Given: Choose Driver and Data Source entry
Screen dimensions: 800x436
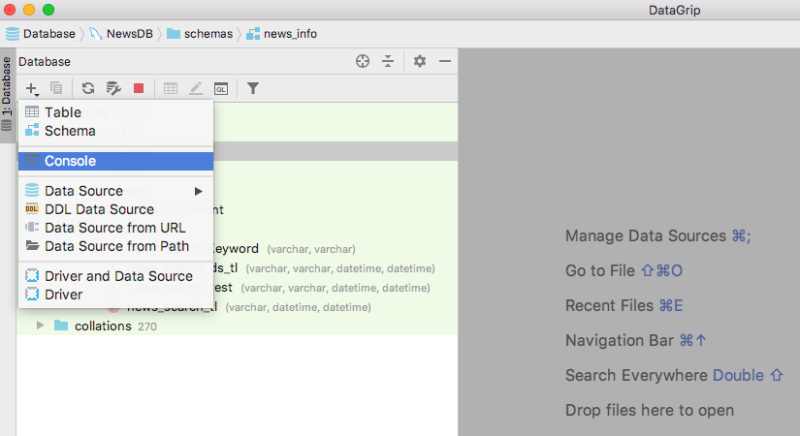Looking at the screenshot, I should (x=115, y=276).
